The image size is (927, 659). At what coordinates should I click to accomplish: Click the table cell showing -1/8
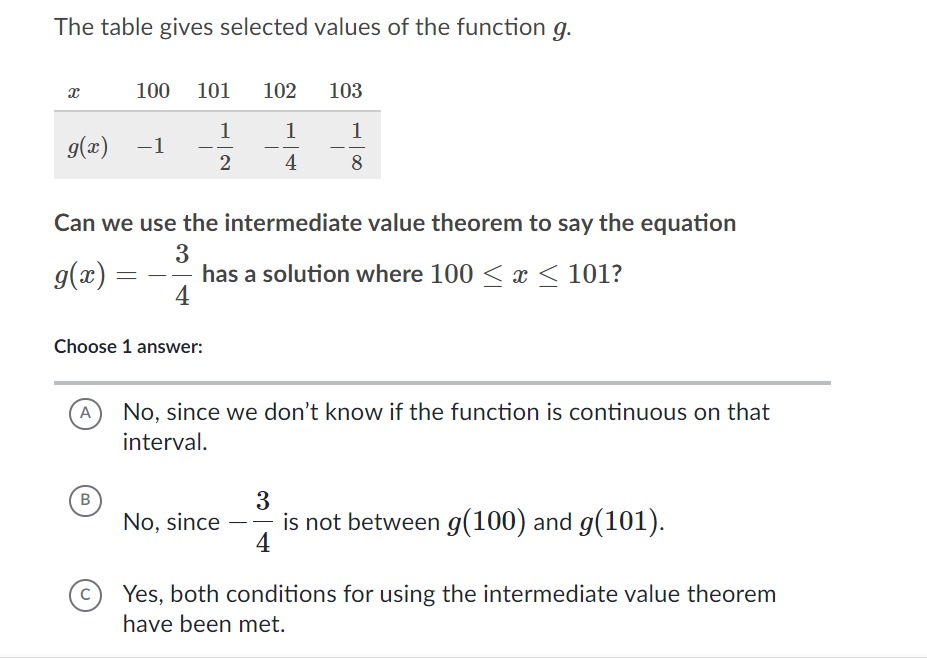[x=349, y=144]
